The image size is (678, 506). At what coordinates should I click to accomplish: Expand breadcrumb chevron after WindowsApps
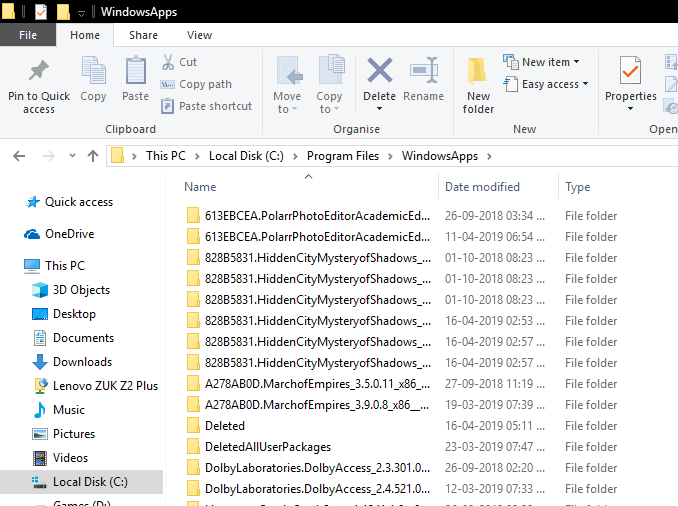coord(489,156)
